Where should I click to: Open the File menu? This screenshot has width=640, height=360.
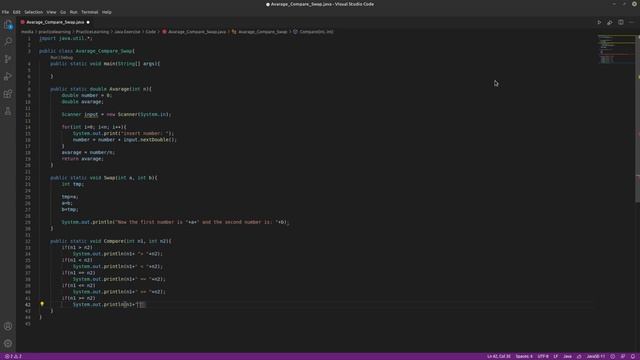coord(5,12)
